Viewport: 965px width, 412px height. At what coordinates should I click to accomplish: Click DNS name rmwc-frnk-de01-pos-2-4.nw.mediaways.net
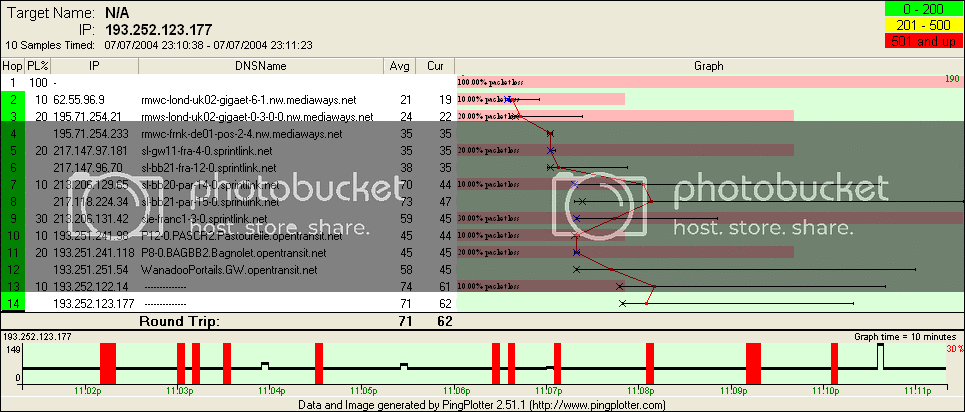pos(242,134)
